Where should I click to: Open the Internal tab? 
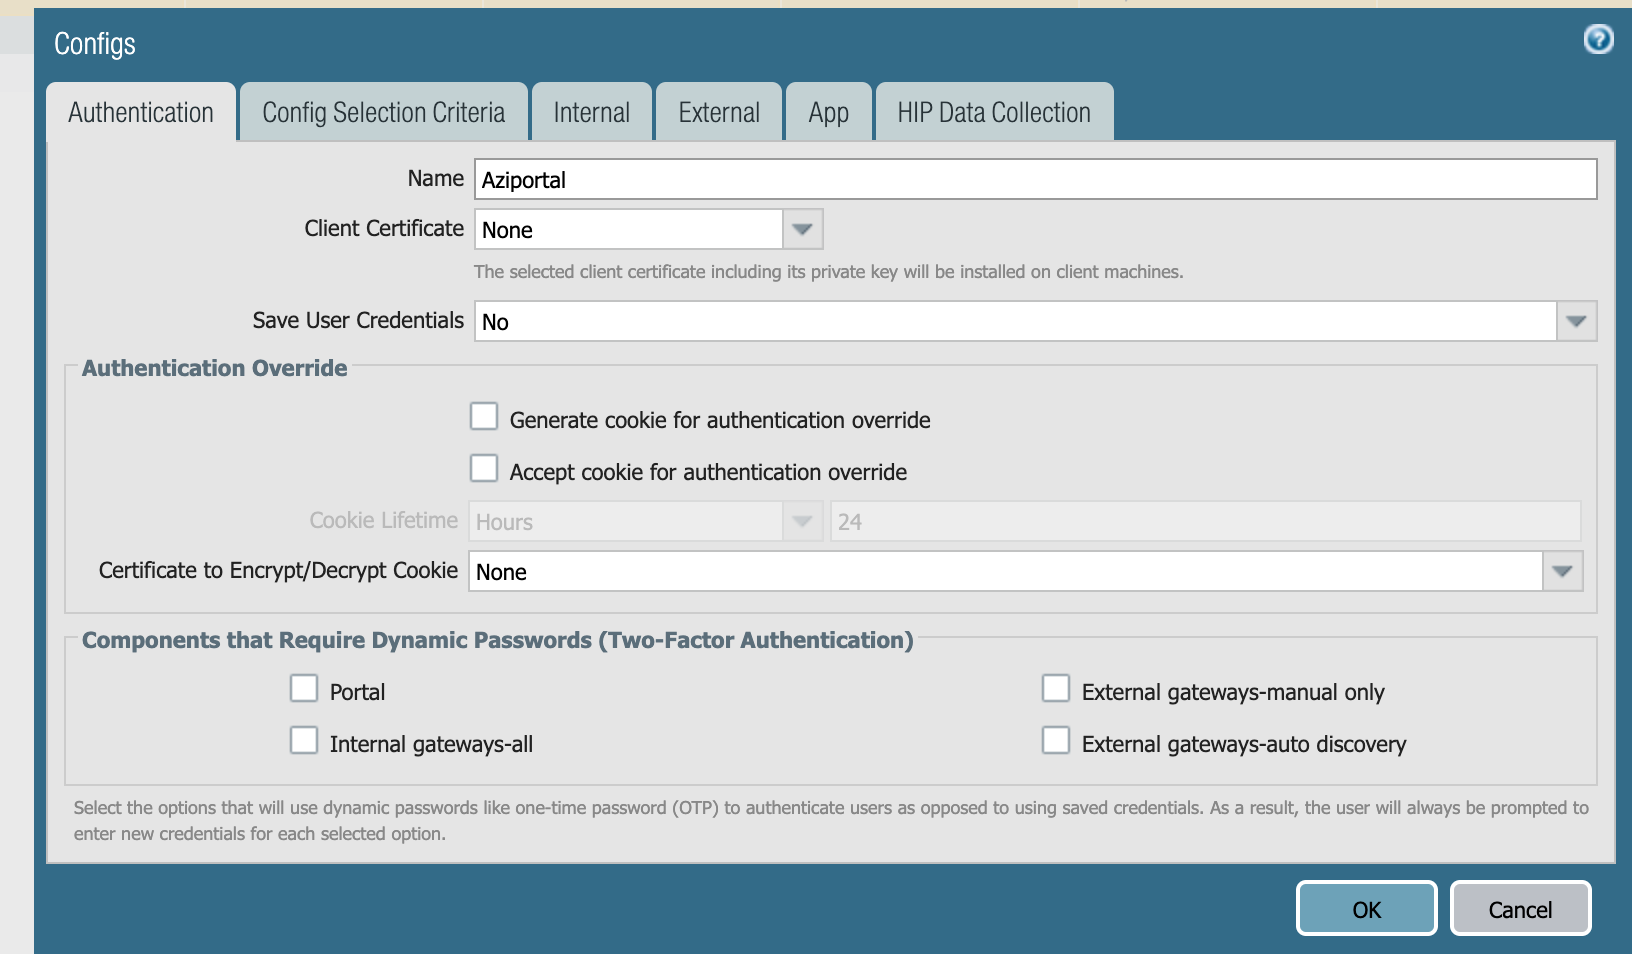(591, 112)
